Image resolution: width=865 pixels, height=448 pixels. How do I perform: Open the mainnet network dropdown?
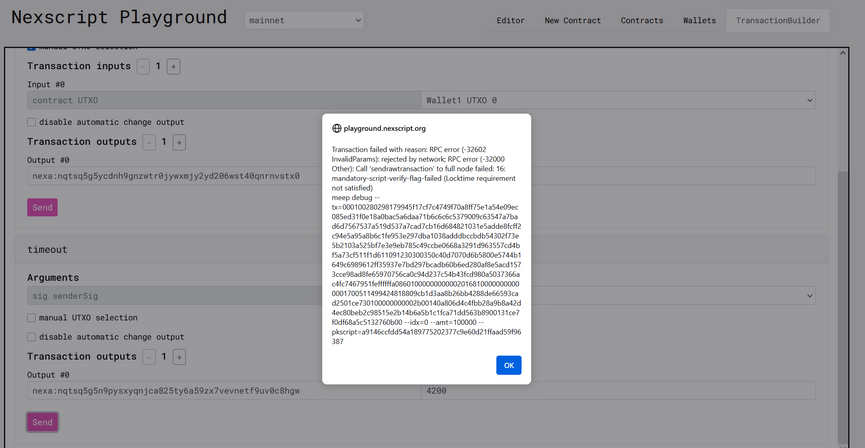pyautogui.click(x=304, y=20)
